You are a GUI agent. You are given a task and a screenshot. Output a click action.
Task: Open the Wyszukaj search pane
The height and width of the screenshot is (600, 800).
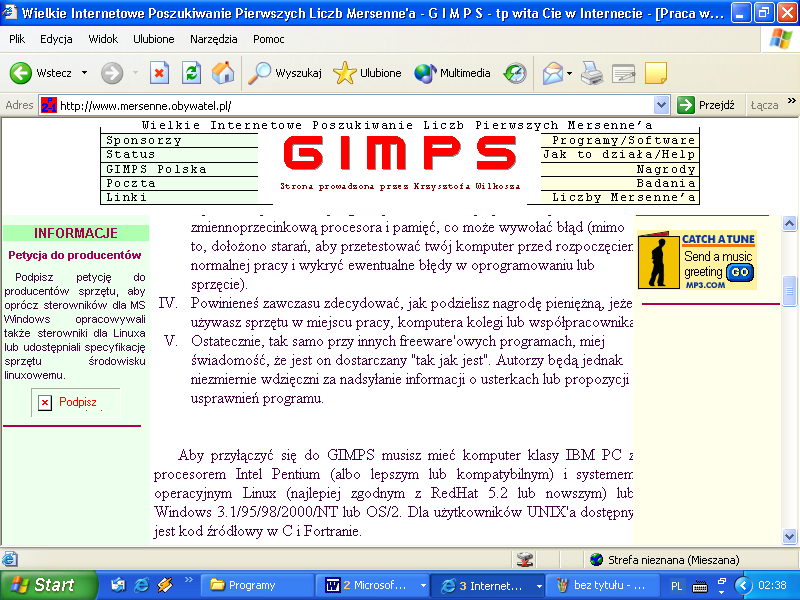pyautogui.click(x=285, y=73)
